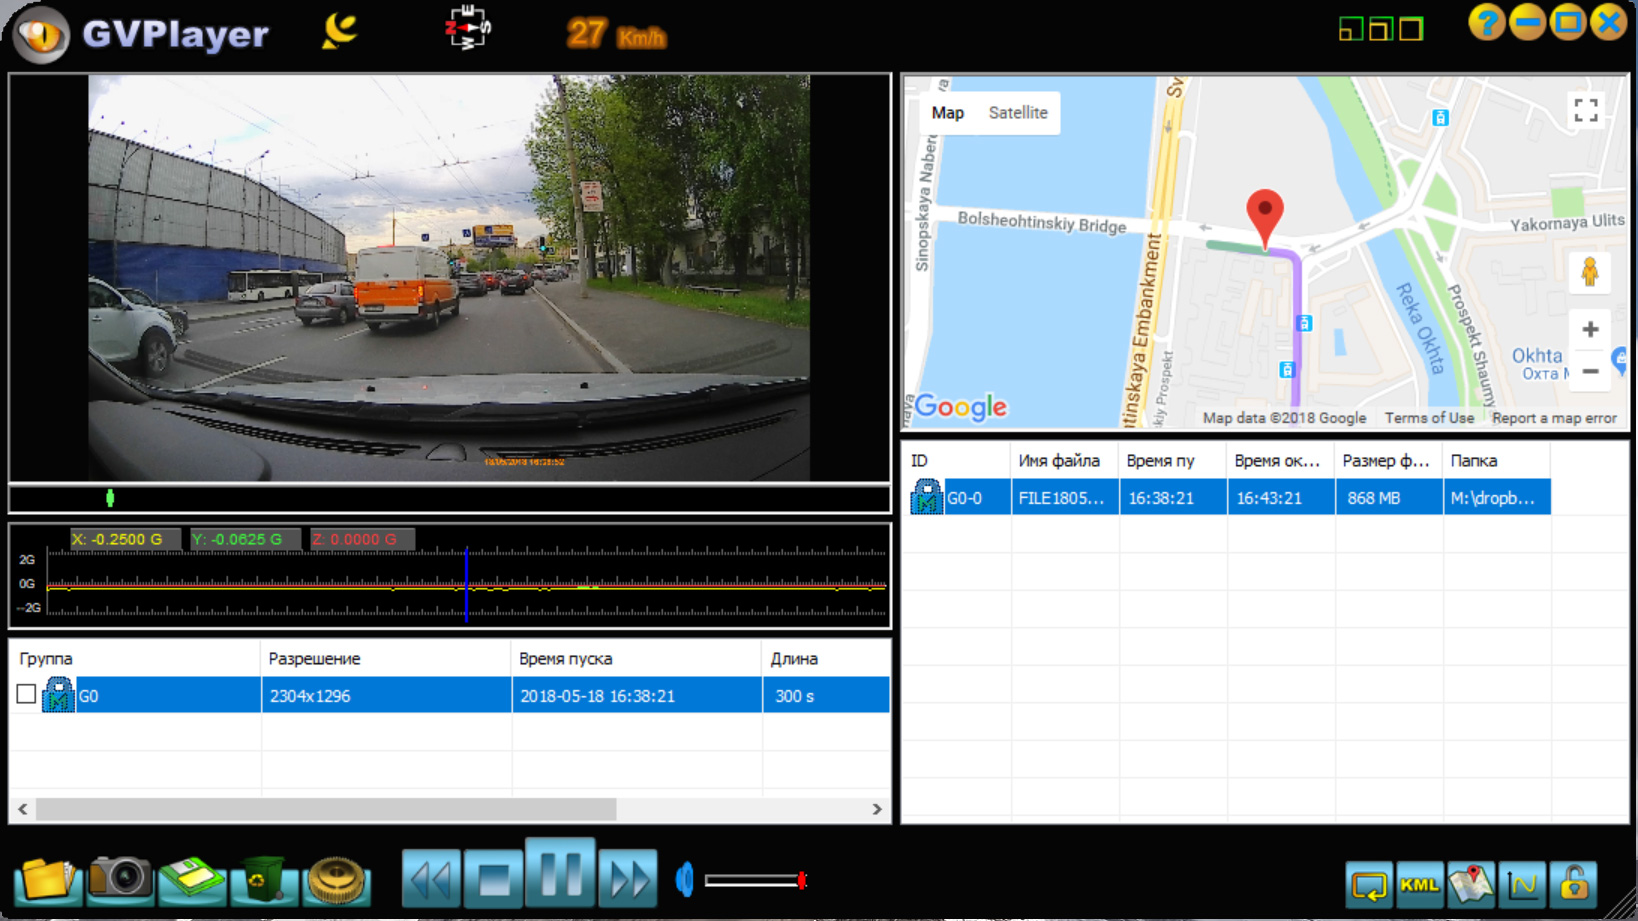The height and width of the screenshot is (921, 1638).
Task: Open video file folder icon
Action: coord(47,880)
